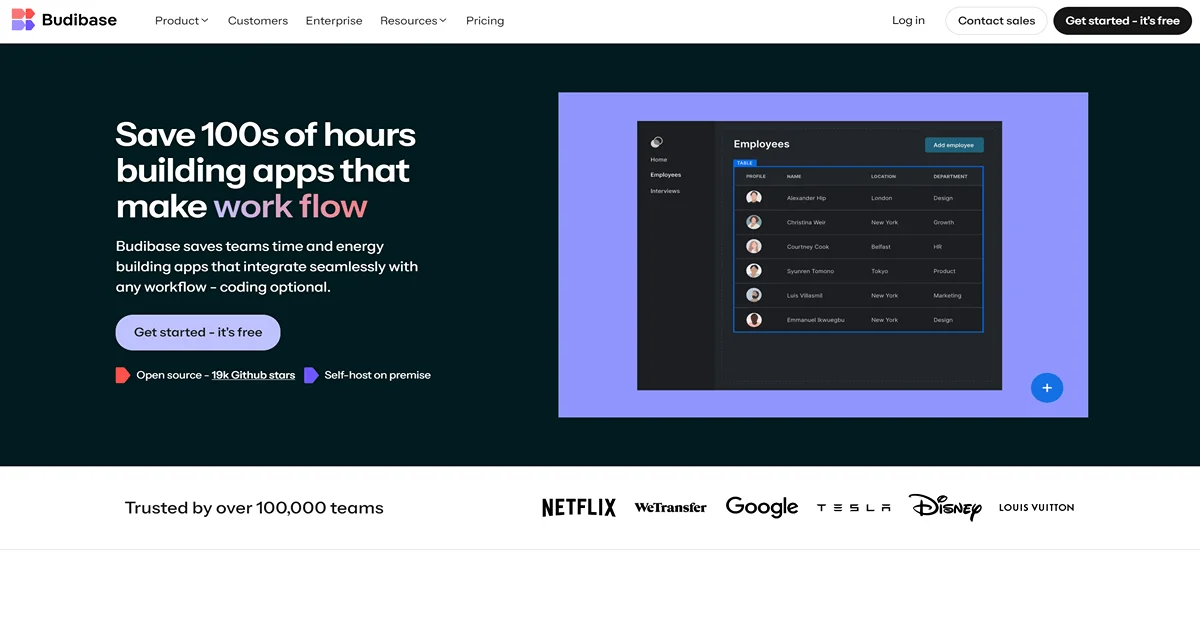The image size is (1200, 628).
Task: Open the Enterprise page
Action: (334, 21)
